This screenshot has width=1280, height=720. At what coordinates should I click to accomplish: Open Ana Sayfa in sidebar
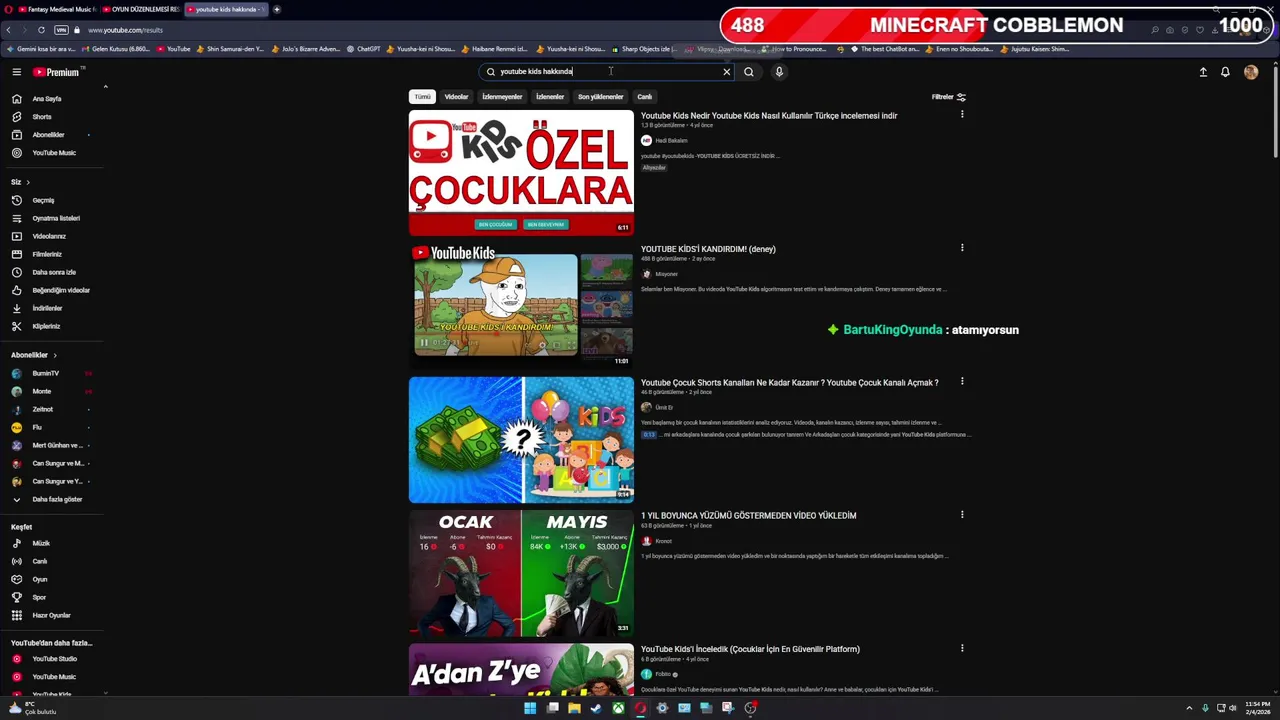[x=47, y=99]
